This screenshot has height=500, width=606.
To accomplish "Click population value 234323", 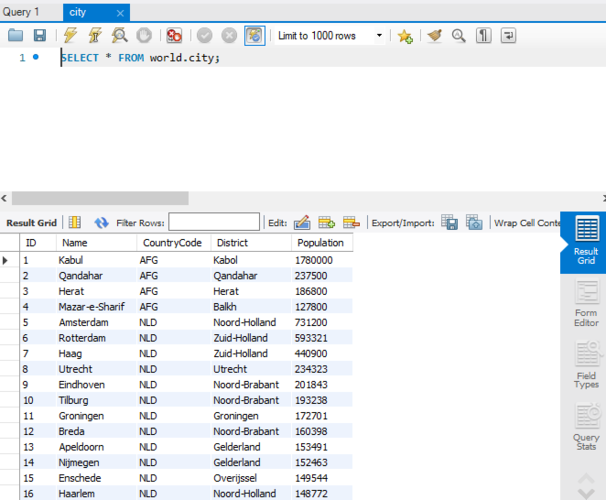I will (322, 369).
